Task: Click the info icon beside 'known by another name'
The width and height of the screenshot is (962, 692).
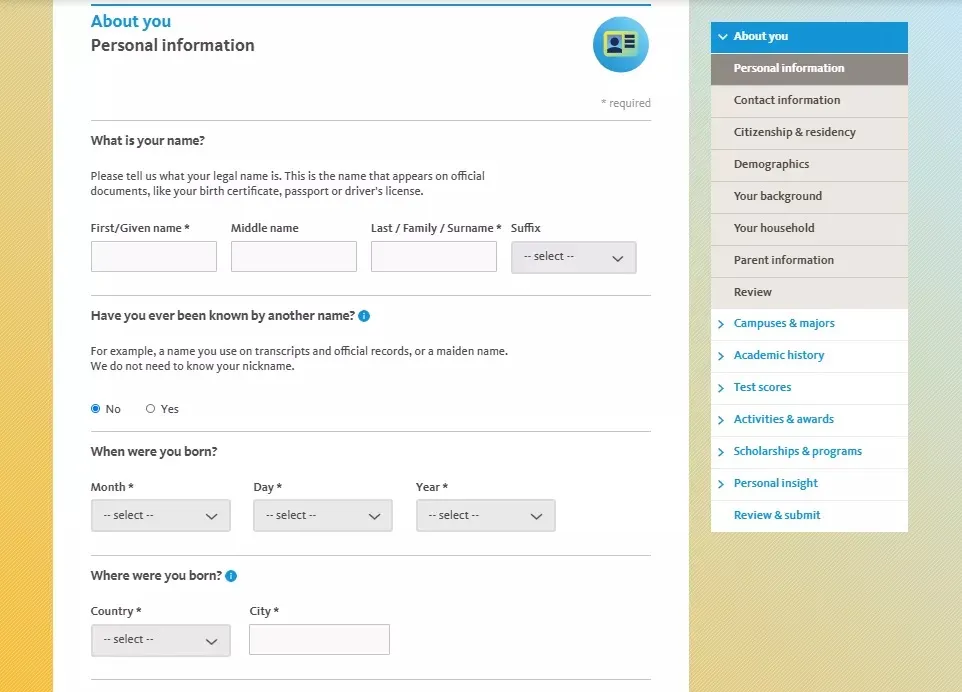Action: (x=364, y=316)
